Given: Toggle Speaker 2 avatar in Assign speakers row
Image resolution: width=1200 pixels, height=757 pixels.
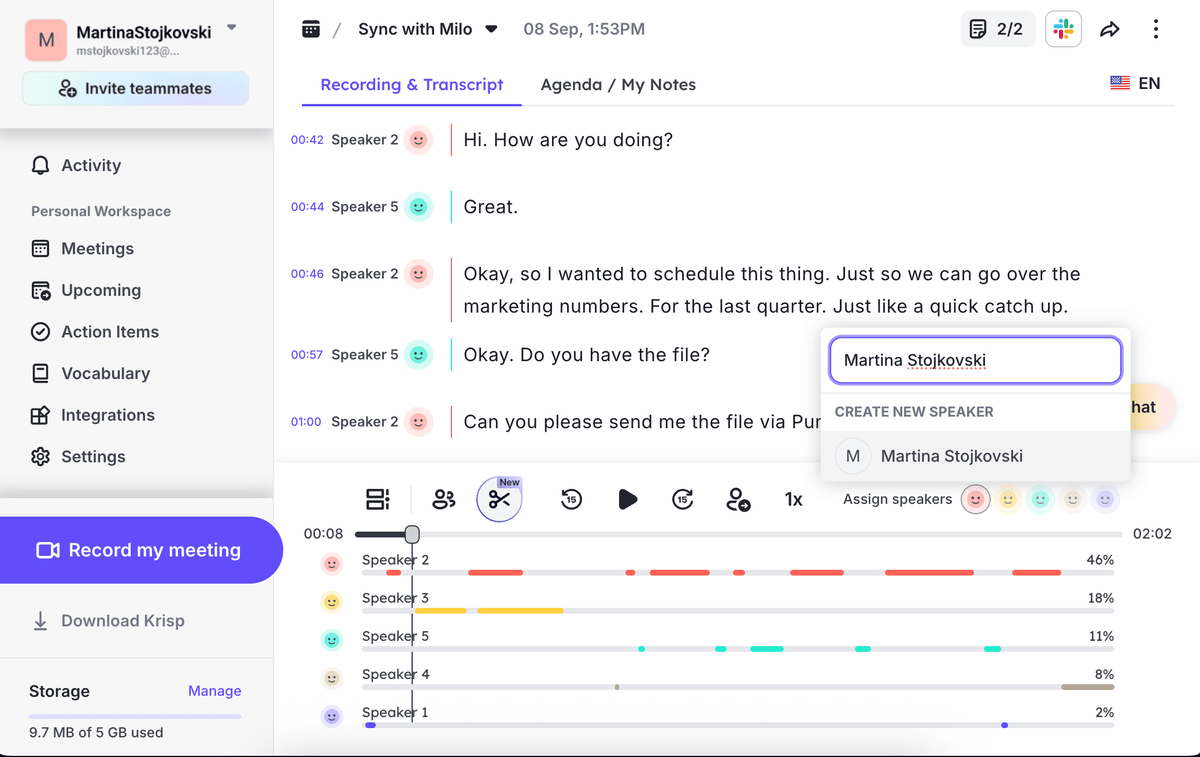Looking at the screenshot, I should point(975,498).
